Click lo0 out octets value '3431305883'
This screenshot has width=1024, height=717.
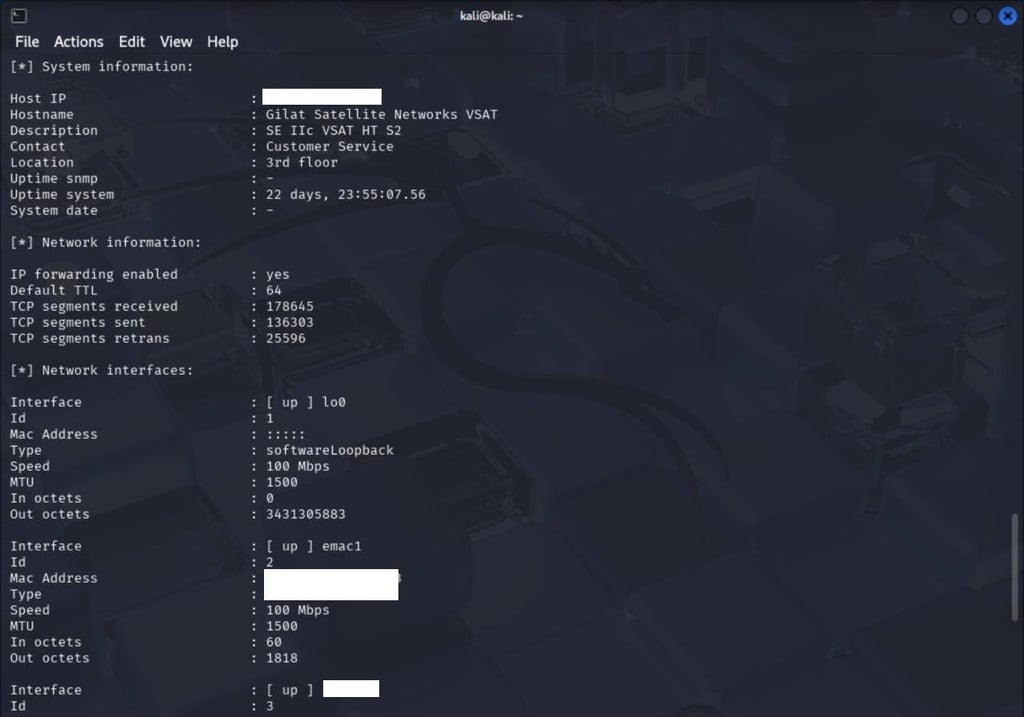306,515
